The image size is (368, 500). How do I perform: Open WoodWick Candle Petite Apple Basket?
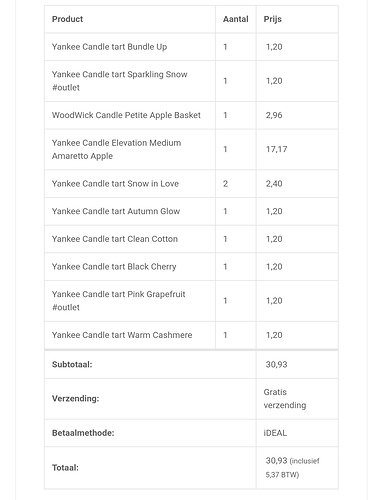click(x=126, y=115)
